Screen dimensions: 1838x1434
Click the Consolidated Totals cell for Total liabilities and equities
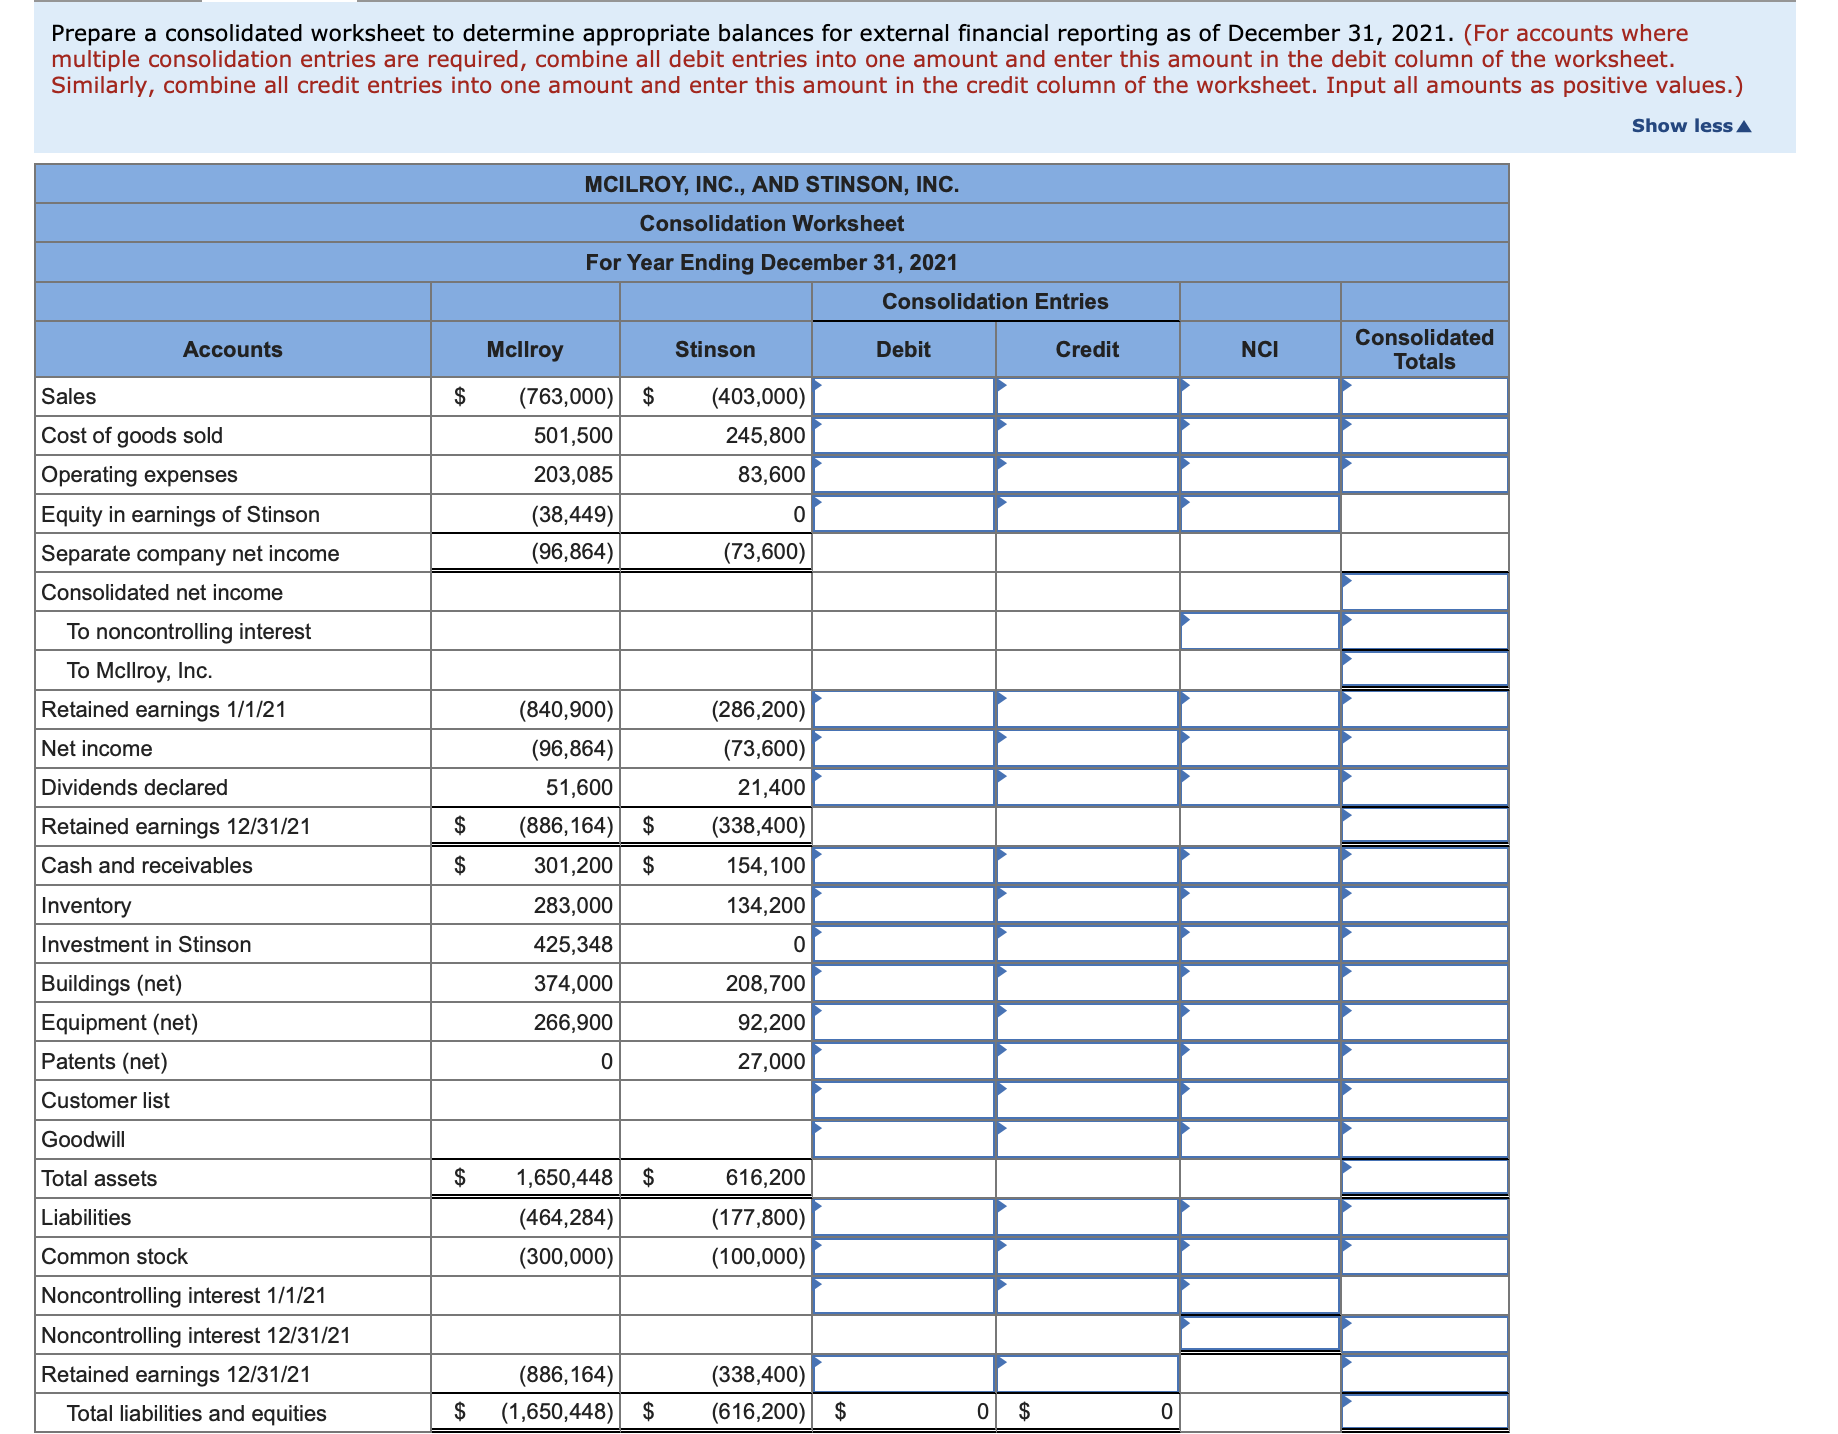(1424, 1412)
